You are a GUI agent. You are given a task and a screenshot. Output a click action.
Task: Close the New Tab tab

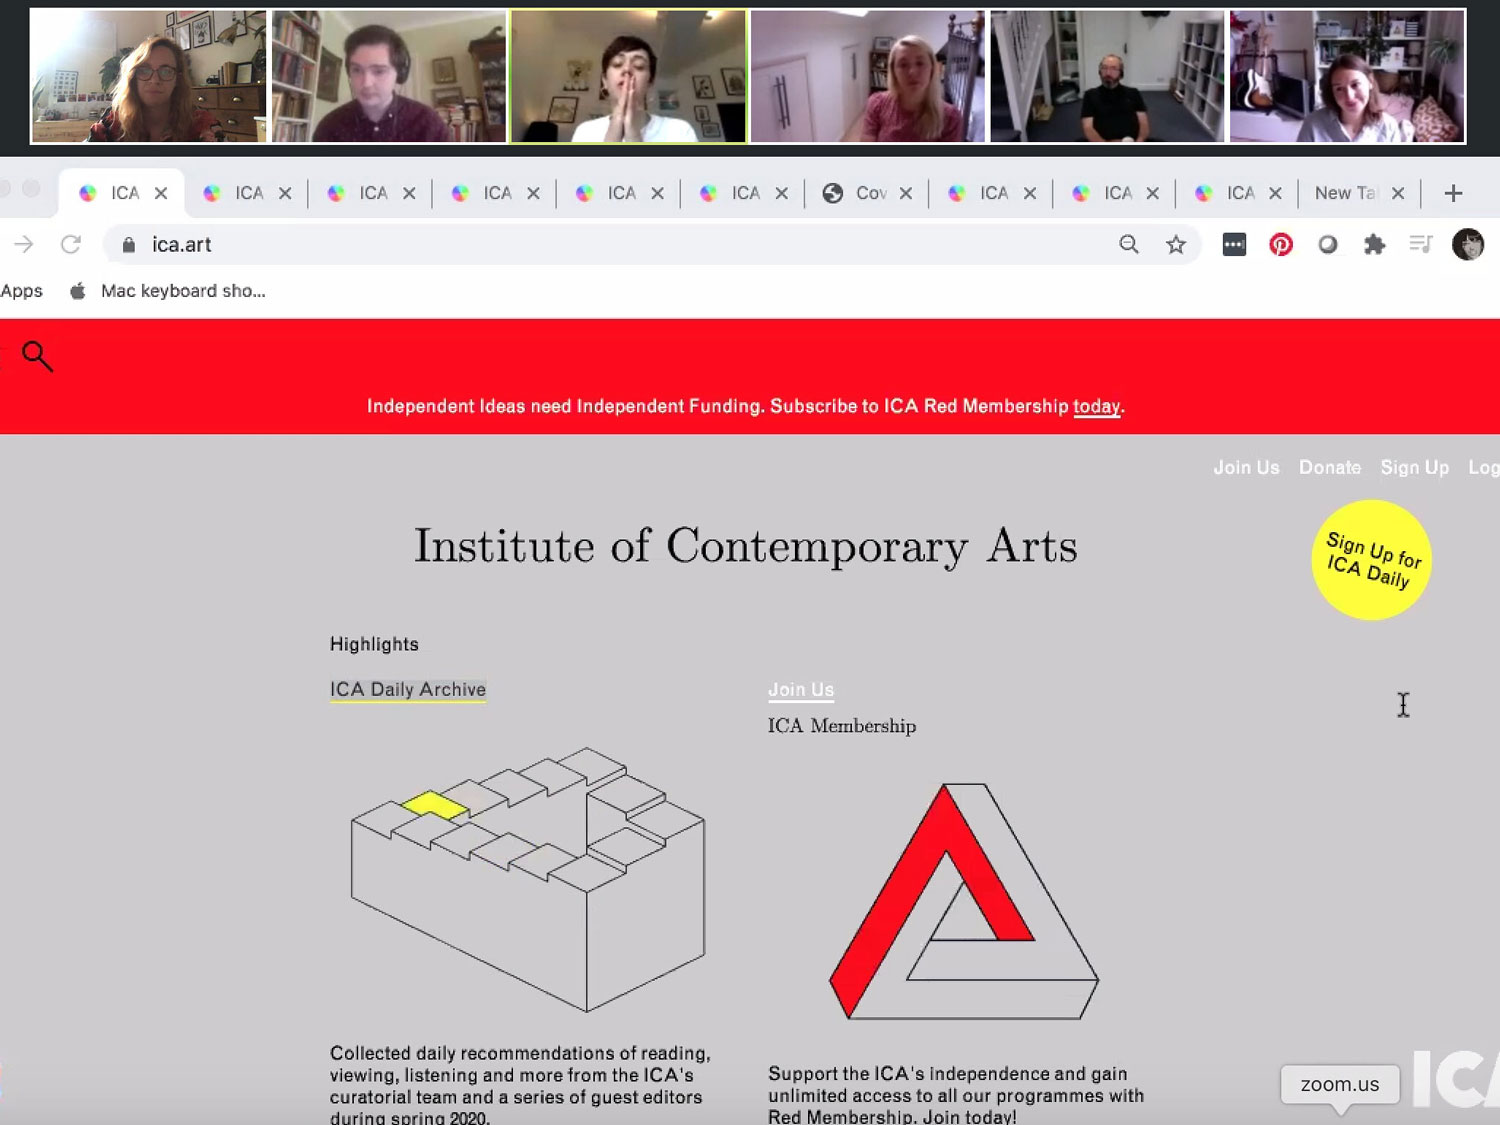coord(1398,193)
